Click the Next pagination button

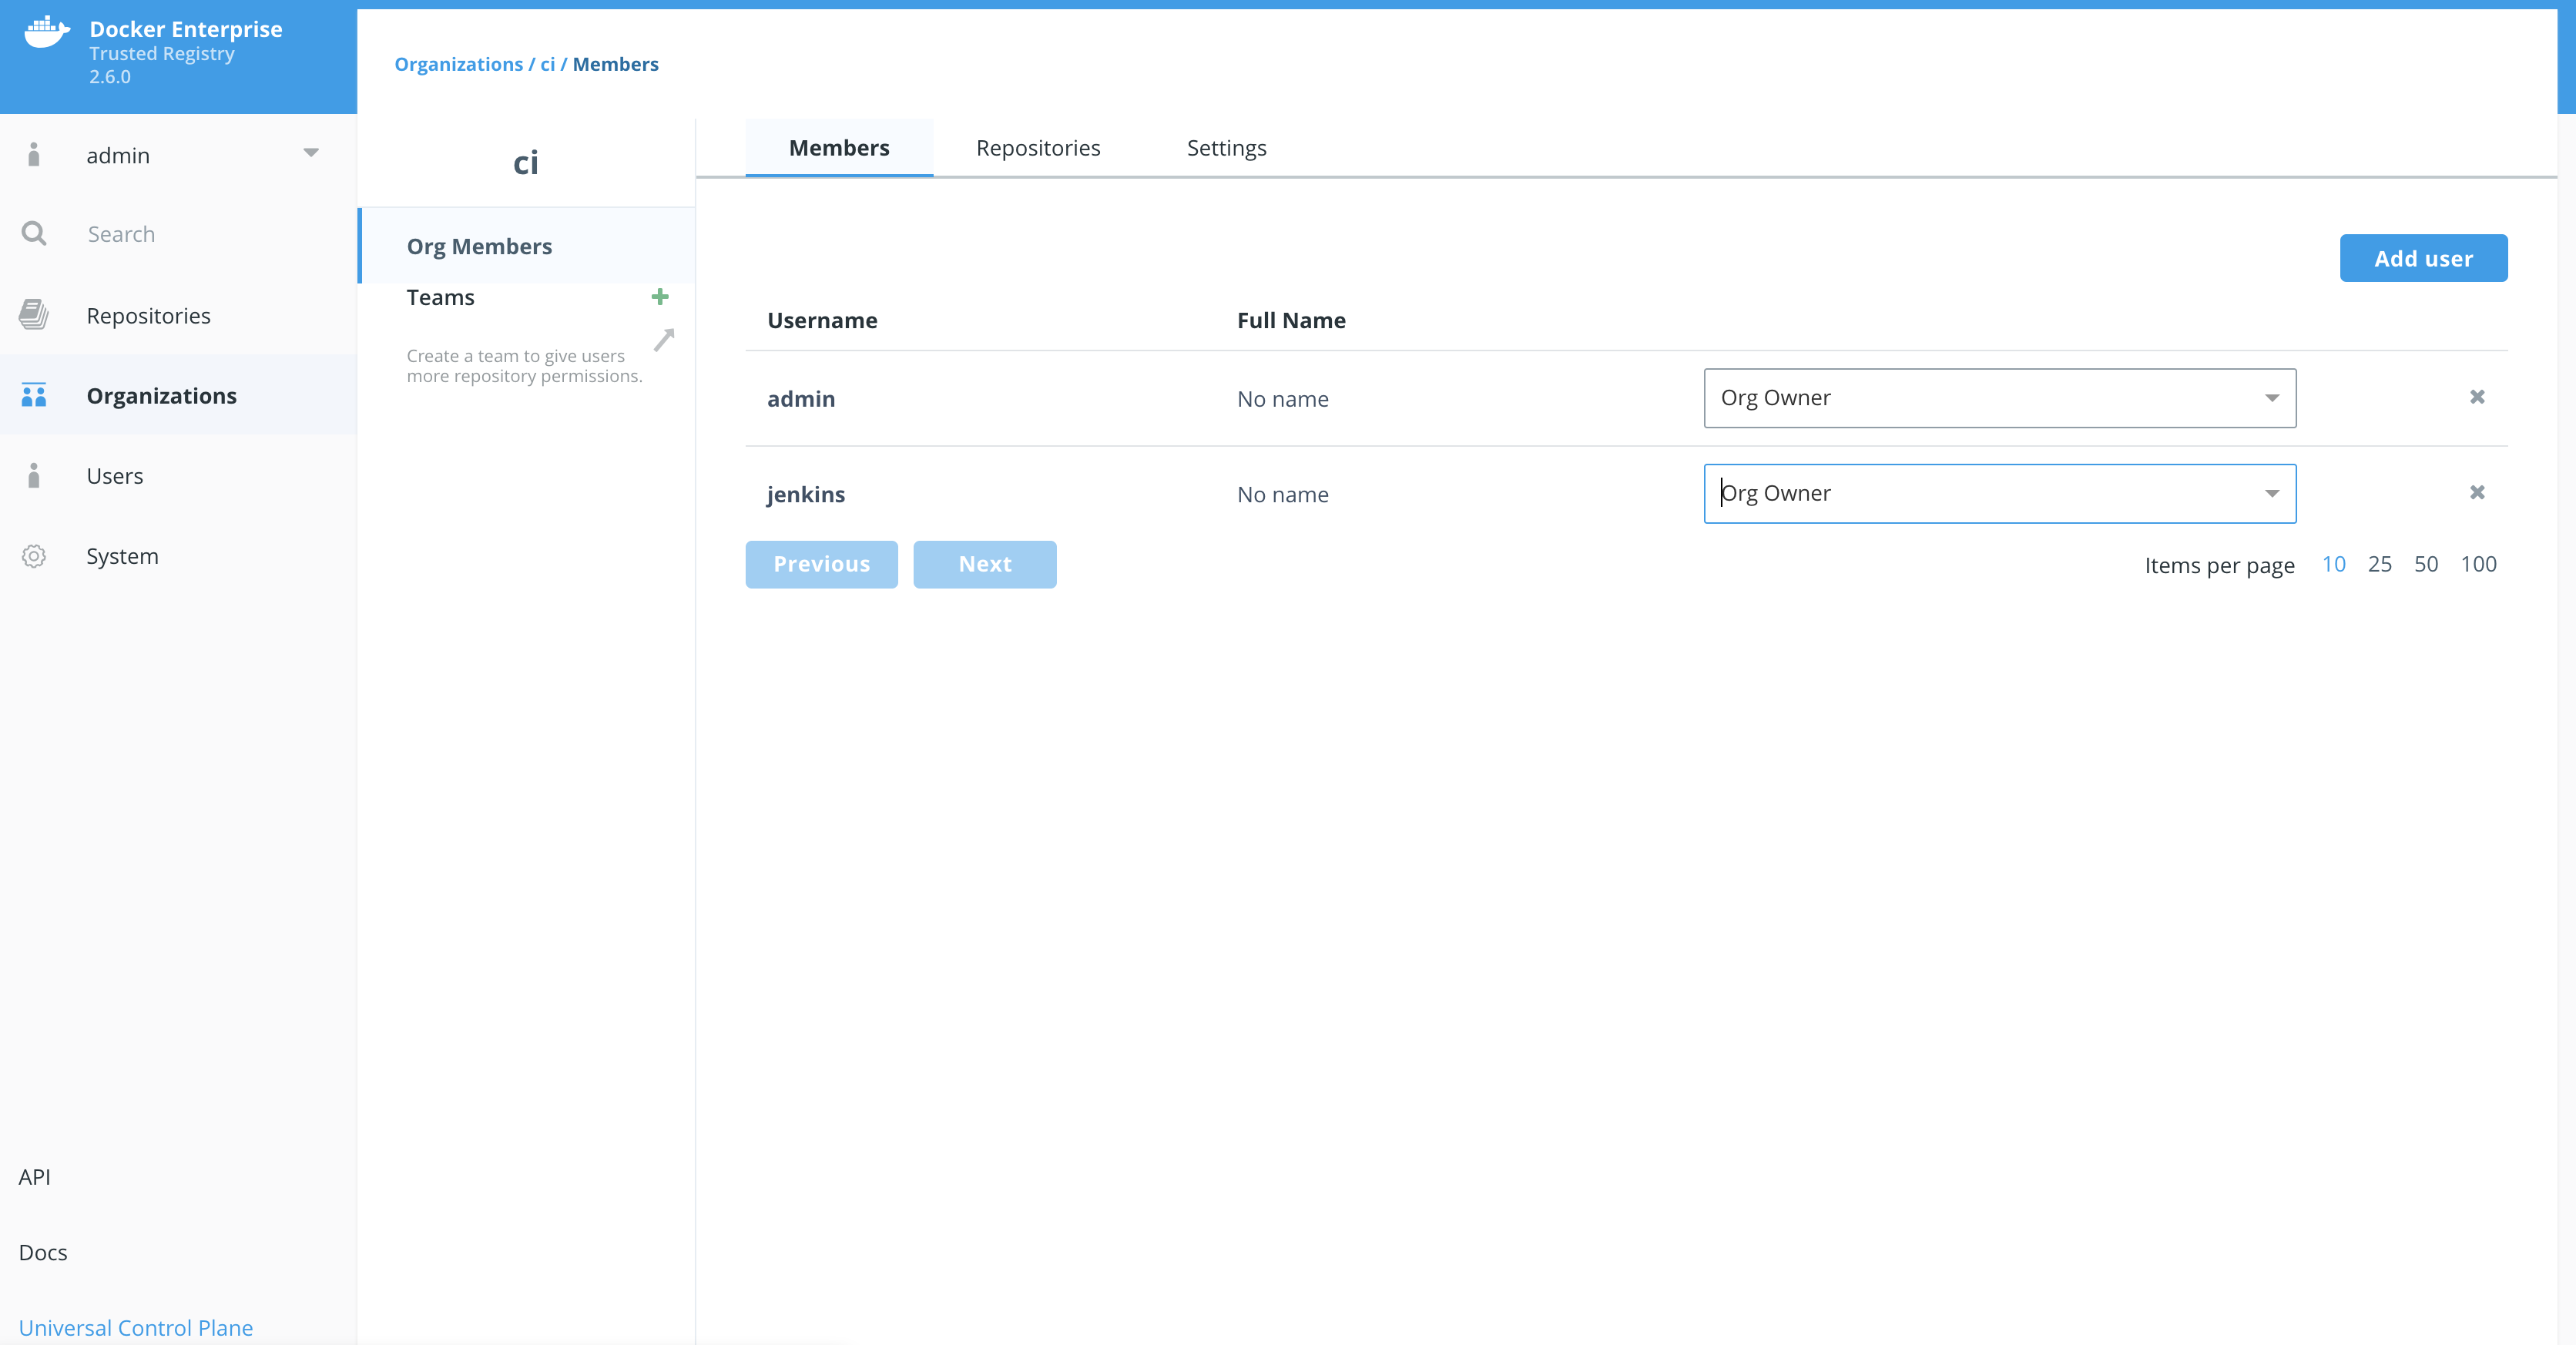pos(984,564)
